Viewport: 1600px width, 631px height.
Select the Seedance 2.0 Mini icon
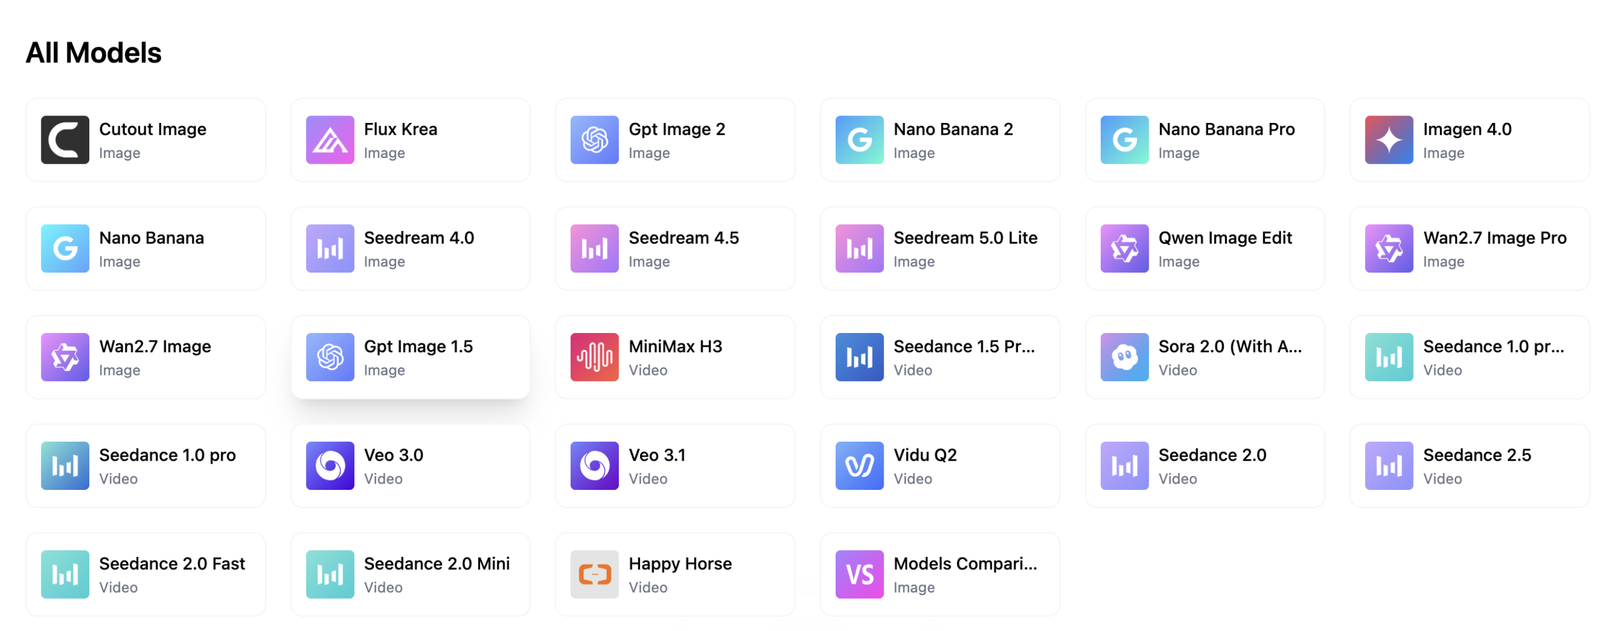[330, 575]
